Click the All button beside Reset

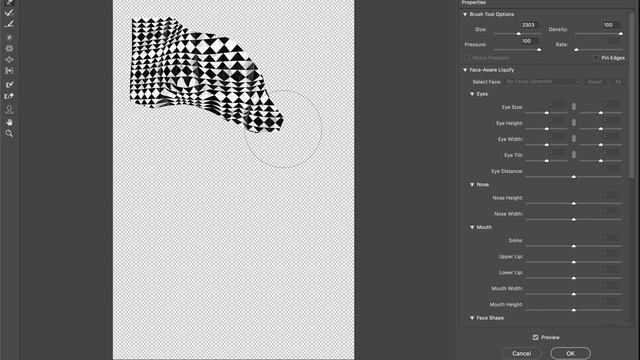pyautogui.click(x=618, y=82)
